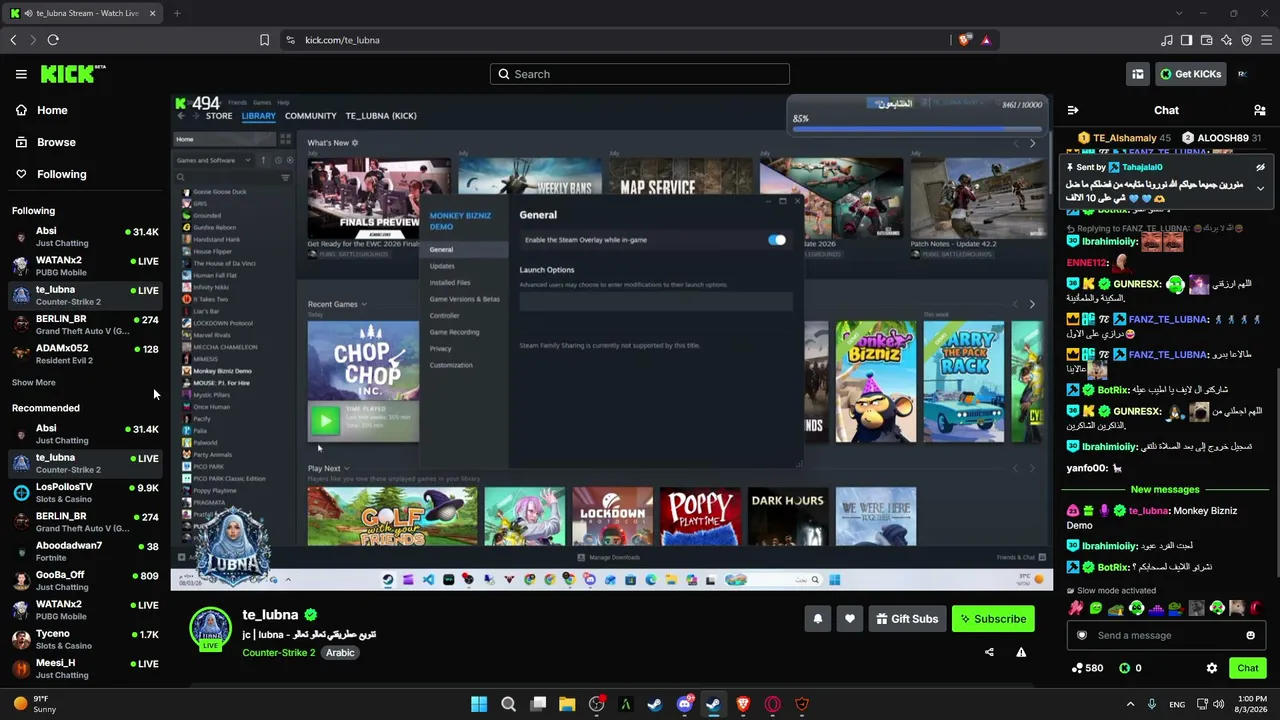Select Installed Files in Steam properties
Screen dimensions: 1280x720
pos(450,283)
